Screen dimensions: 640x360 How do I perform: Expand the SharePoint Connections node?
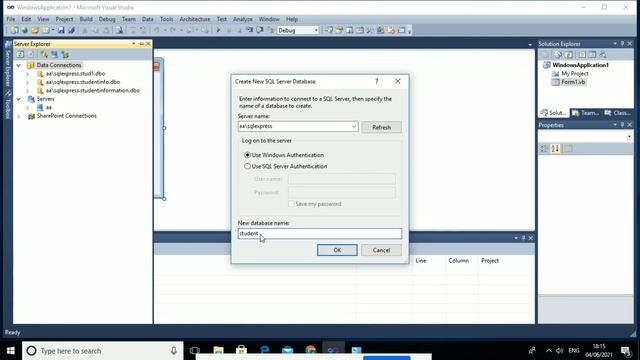tap(18, 116)
